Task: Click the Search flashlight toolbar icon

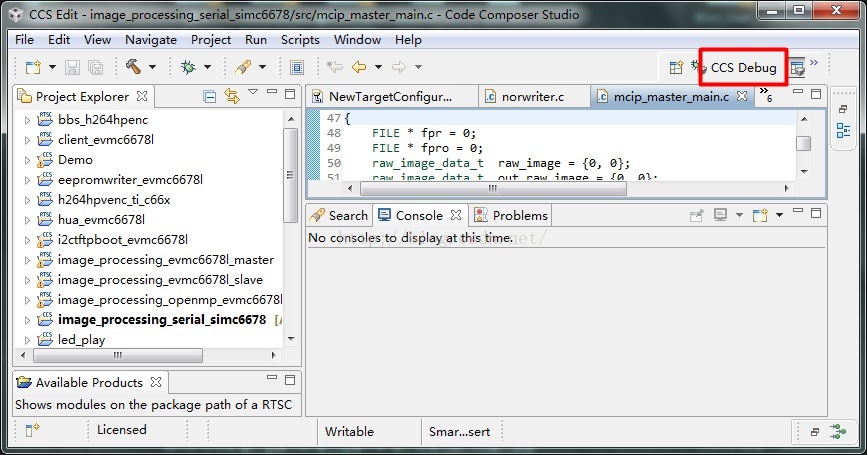Action: (243, 67)
